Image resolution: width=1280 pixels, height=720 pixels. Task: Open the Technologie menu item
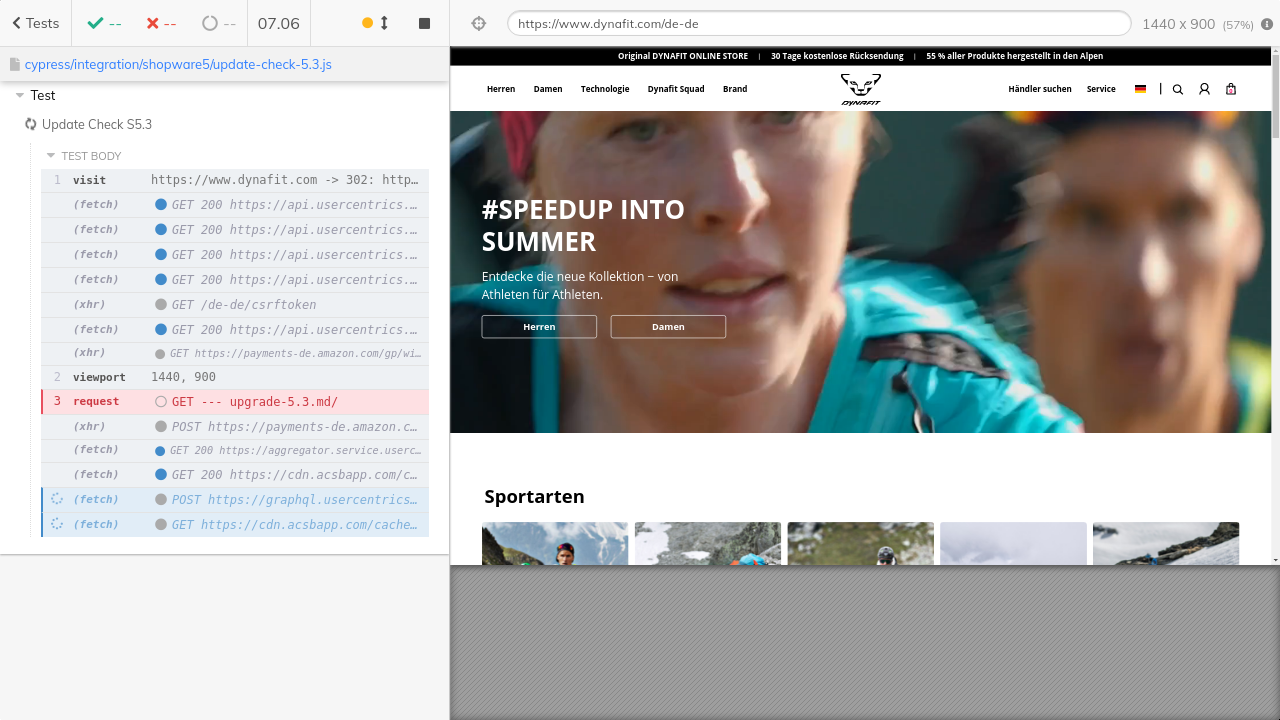[605, 89]
